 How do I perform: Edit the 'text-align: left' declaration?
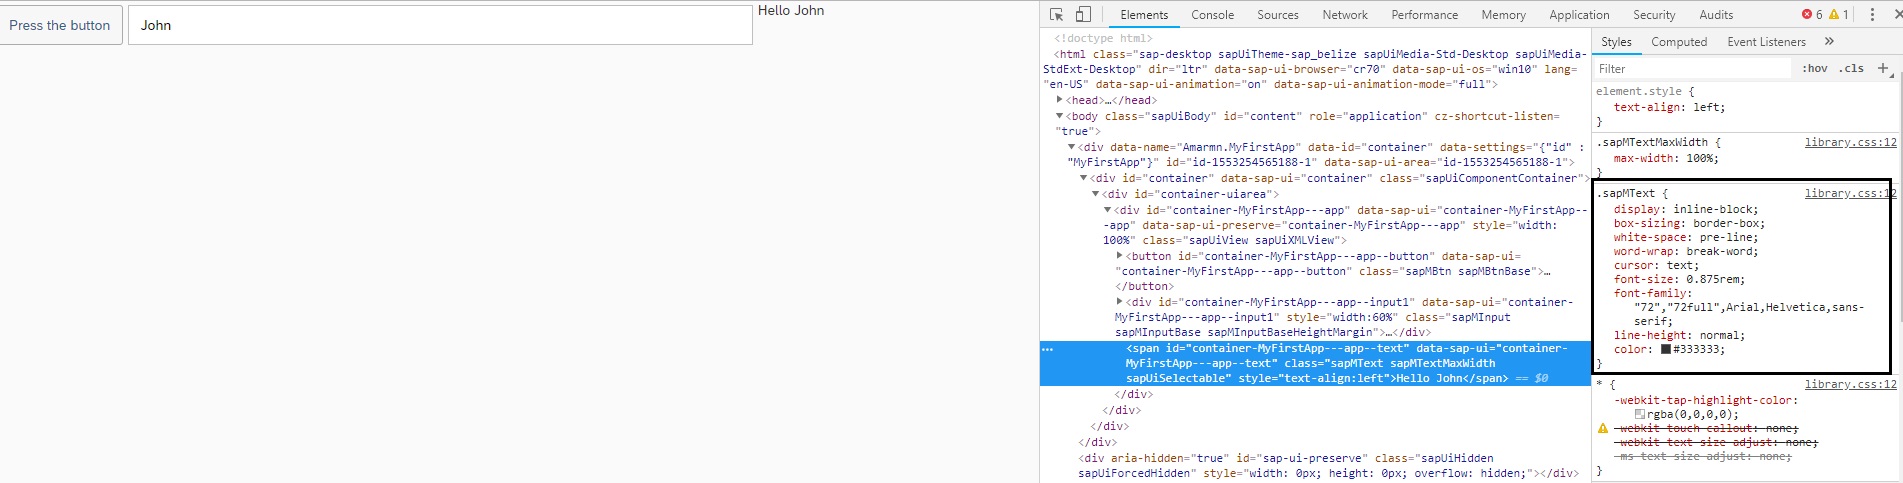tap(1669, 107)
